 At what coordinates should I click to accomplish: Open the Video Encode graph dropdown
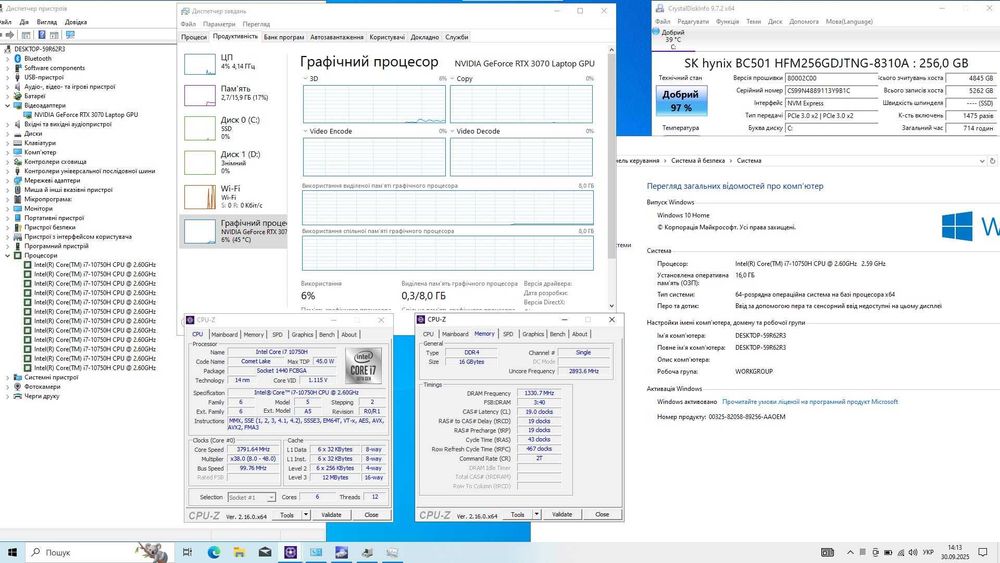click(x=305, y=131)
